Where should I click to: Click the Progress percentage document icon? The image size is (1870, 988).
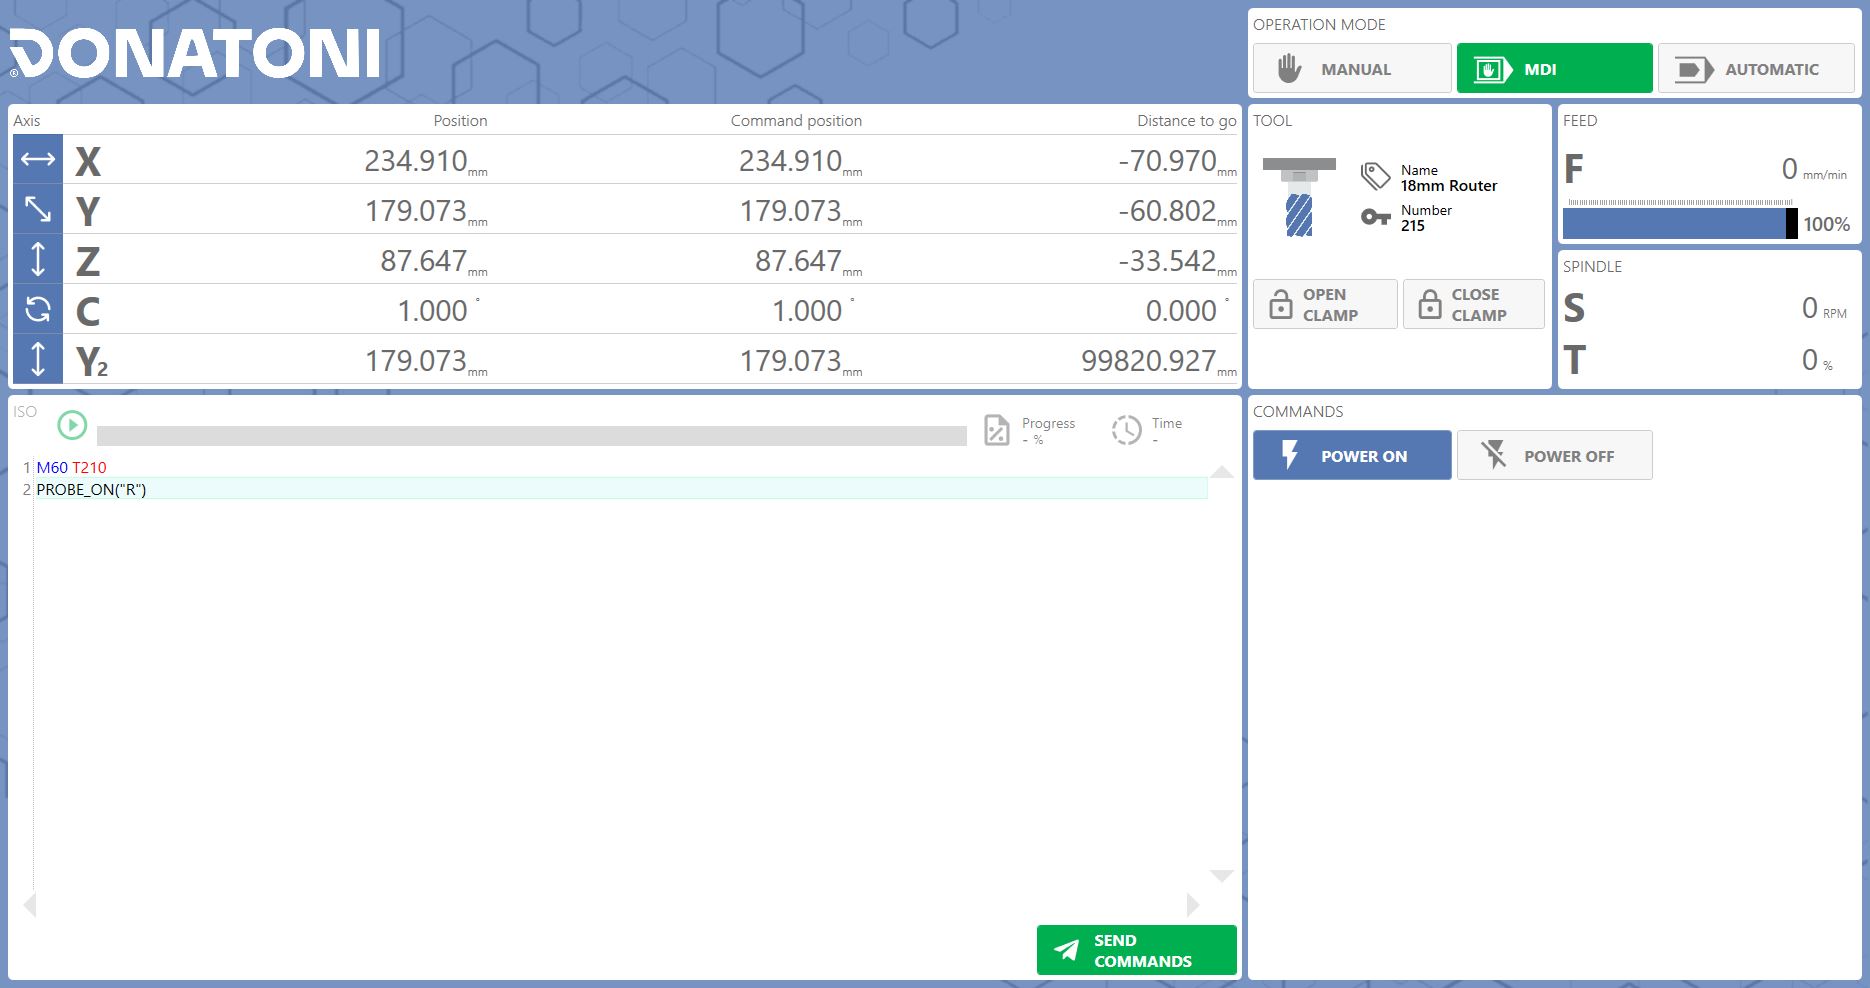point(997,430)
